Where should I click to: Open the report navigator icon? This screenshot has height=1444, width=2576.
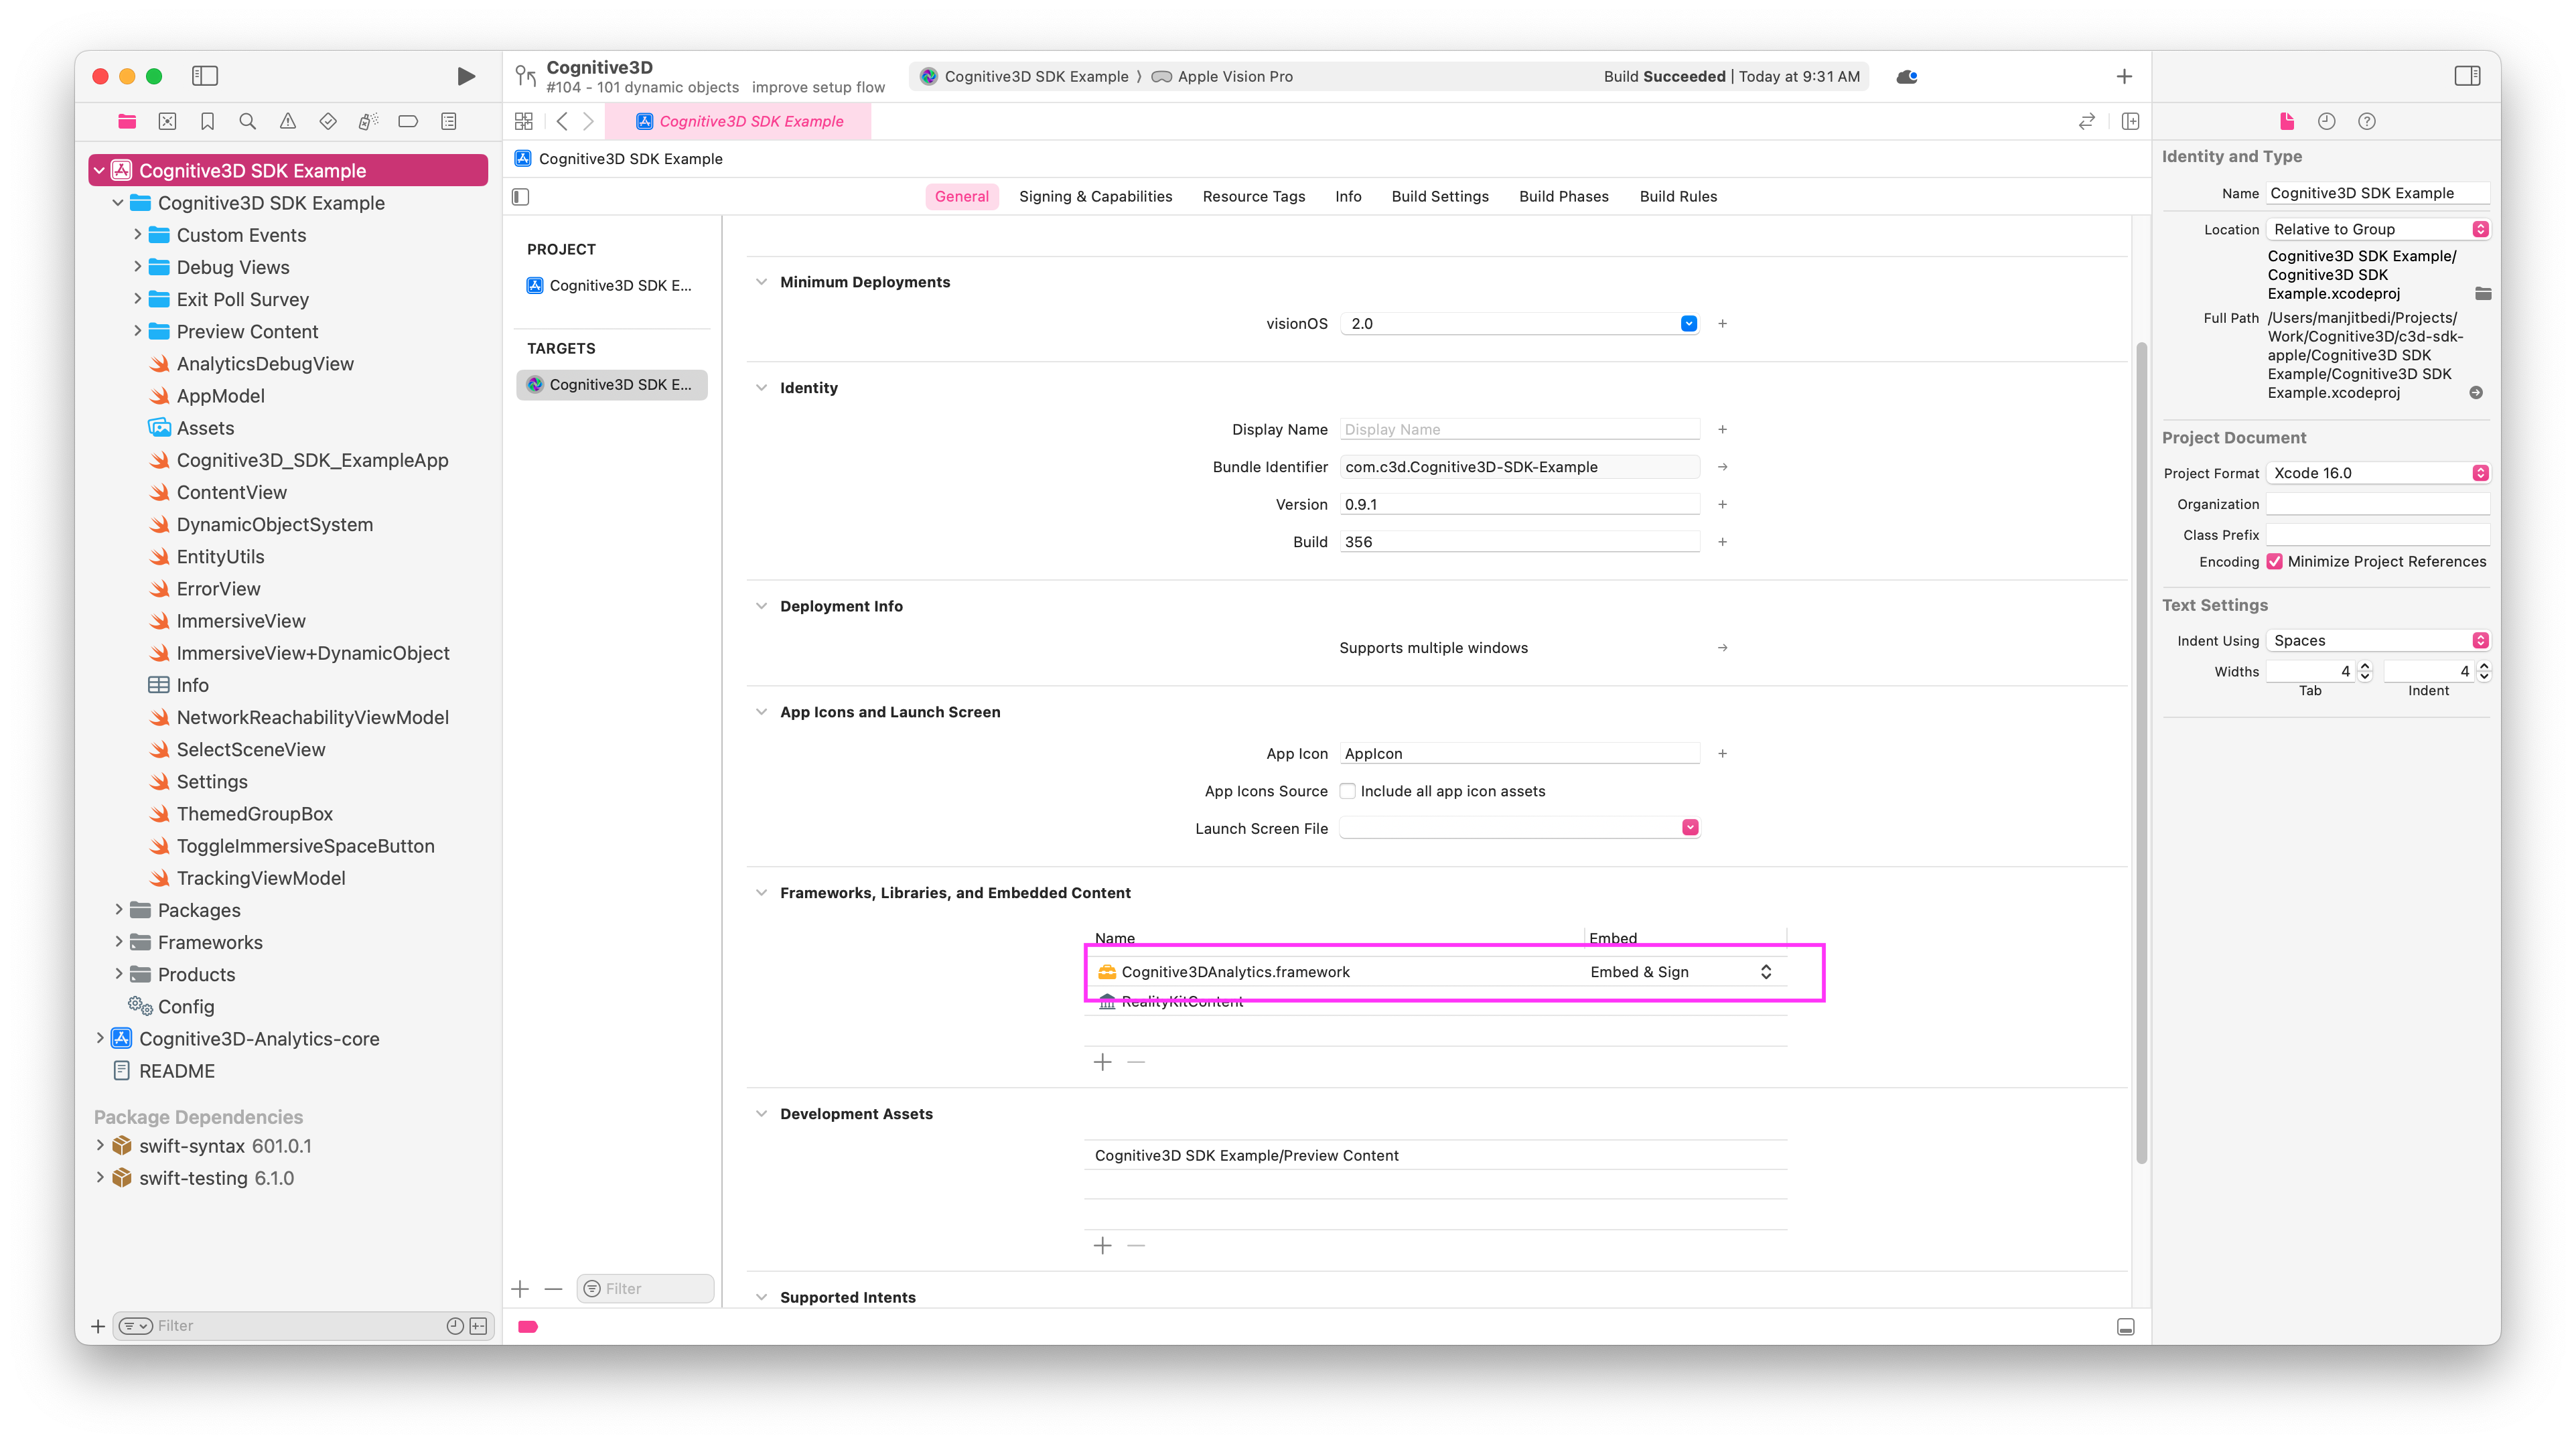click(449, 121)
